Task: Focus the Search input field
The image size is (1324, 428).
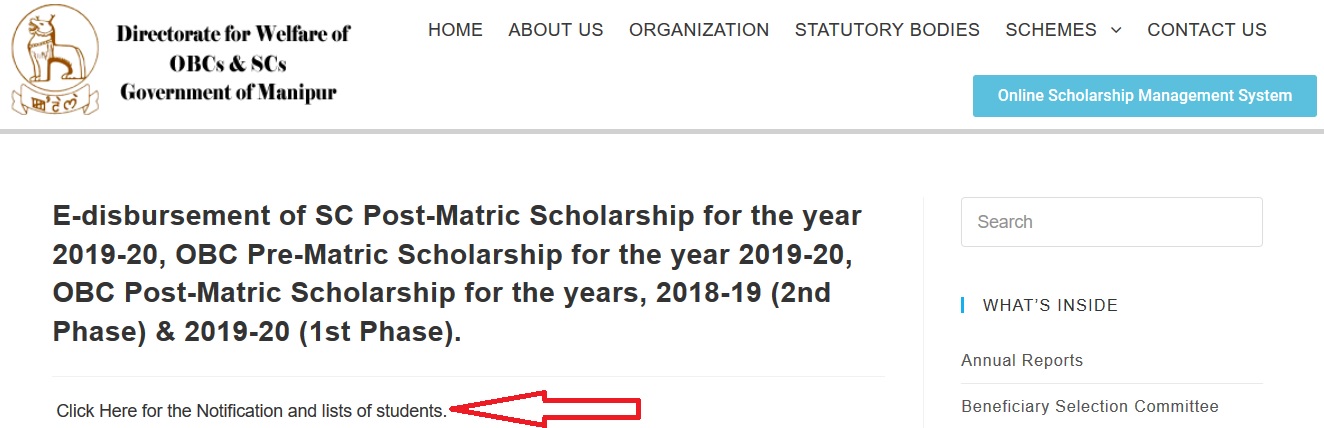Action: [1112, 222]
